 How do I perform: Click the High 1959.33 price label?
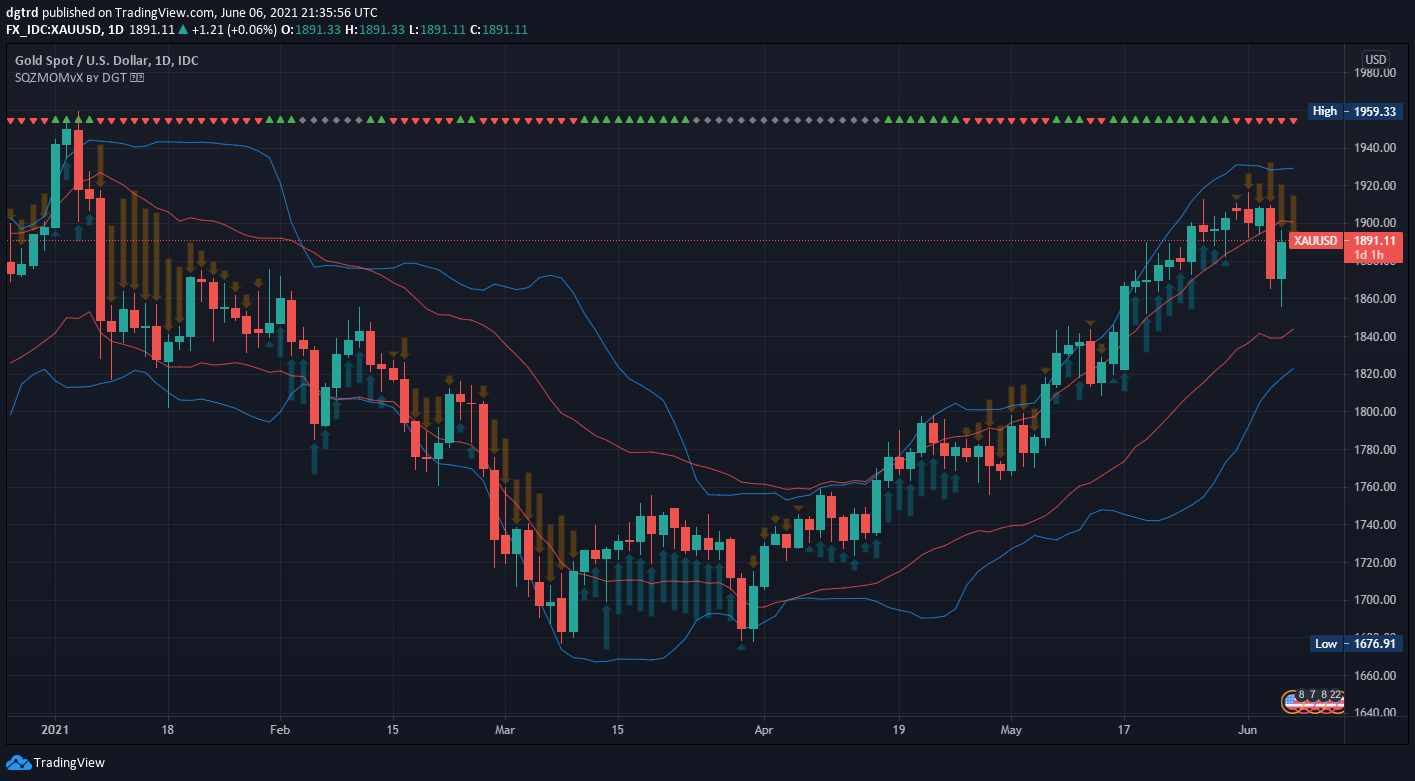pyautogui.click(x=1354, y=111)
